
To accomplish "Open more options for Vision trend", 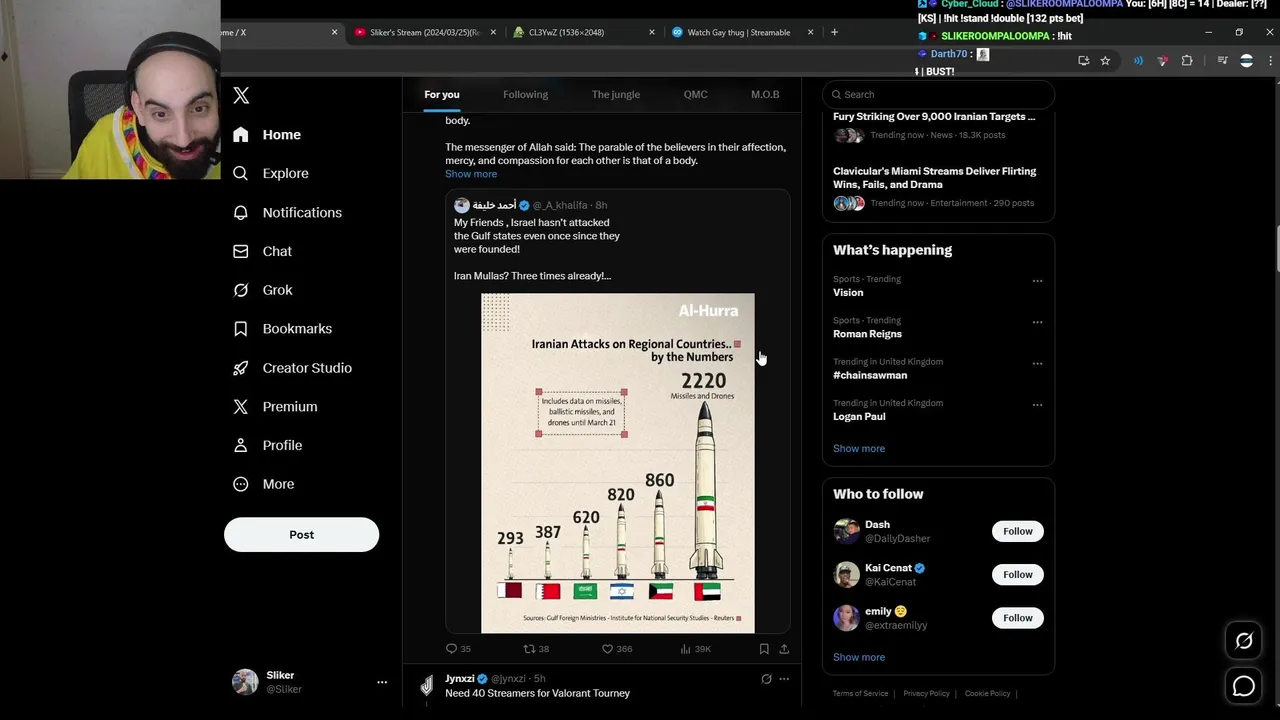I will [x=1037, y=281].
